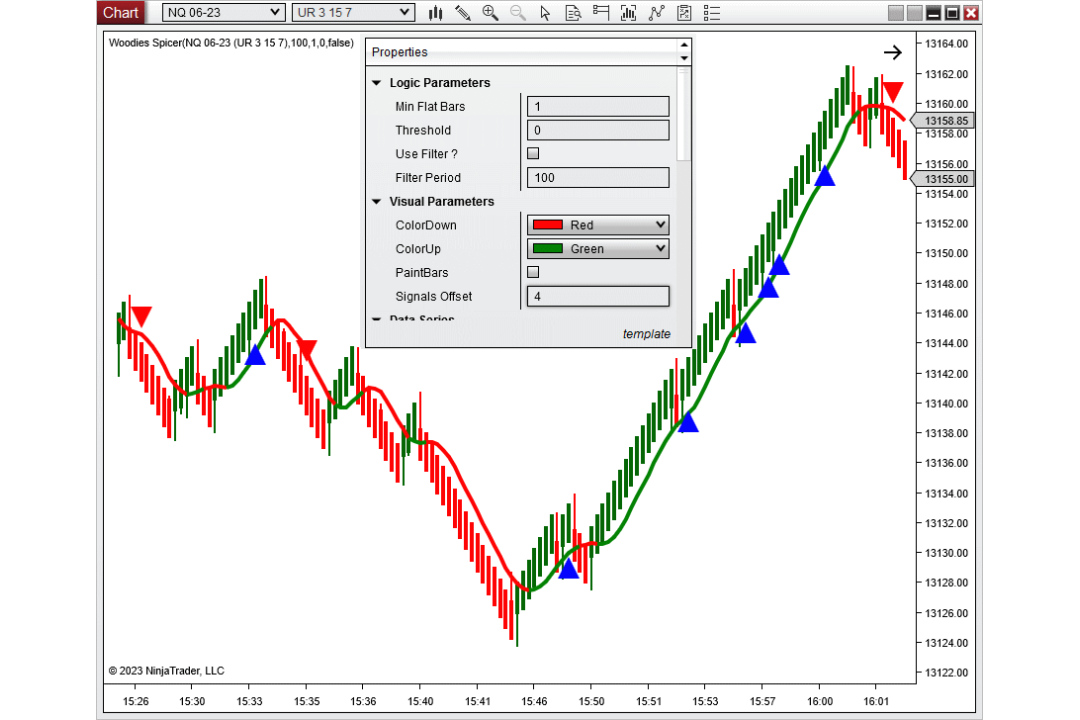Click the 13158.85 price marker
The height and width of the screenshot is (720, 1080).
(x=941, y=121)
